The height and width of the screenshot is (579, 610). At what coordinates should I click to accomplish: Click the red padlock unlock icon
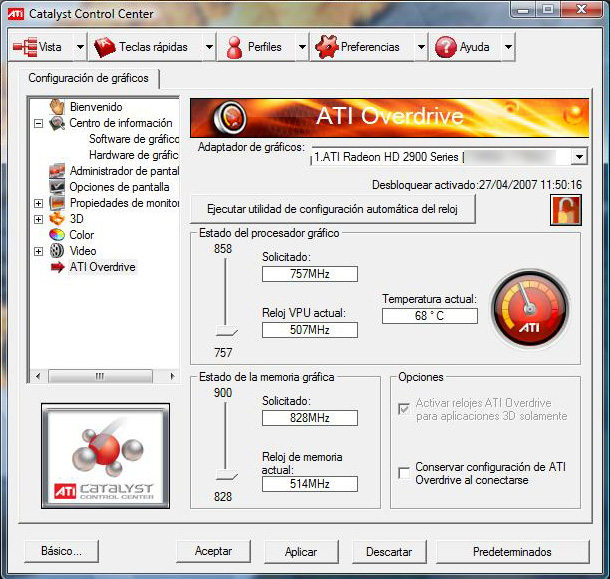pyautogui.click(x=564, y=210)
